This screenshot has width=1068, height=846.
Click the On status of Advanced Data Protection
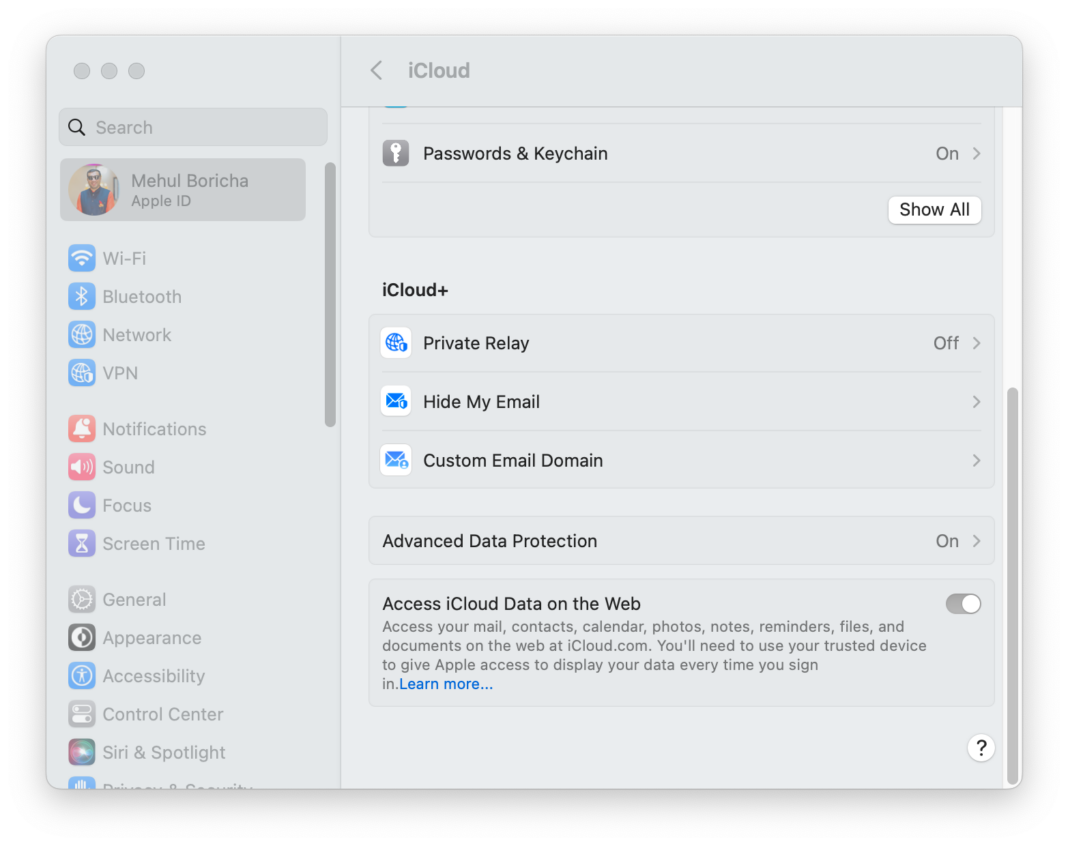(947, 541)
